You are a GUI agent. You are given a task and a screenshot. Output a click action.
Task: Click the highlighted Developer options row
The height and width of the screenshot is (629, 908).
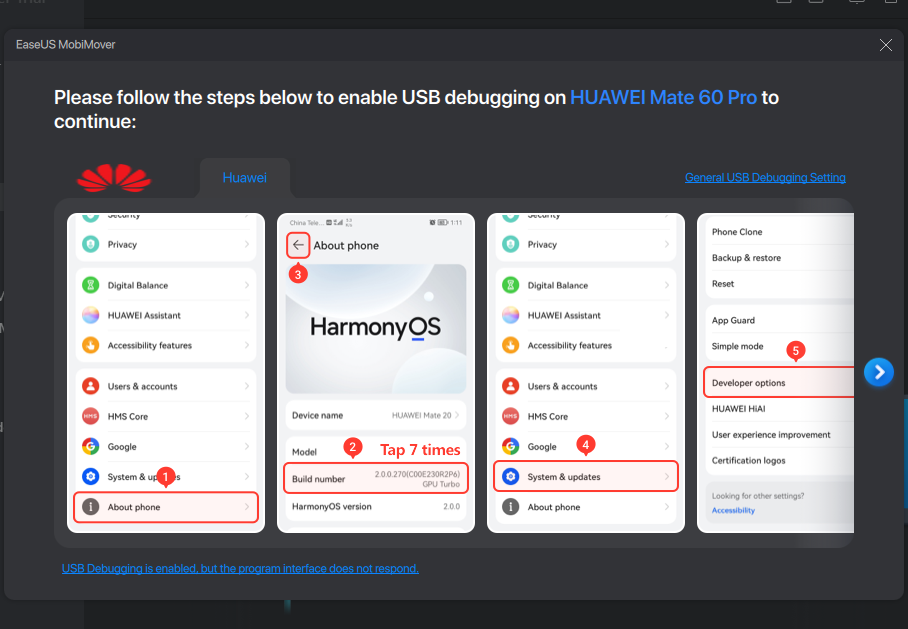pos(780,383)
